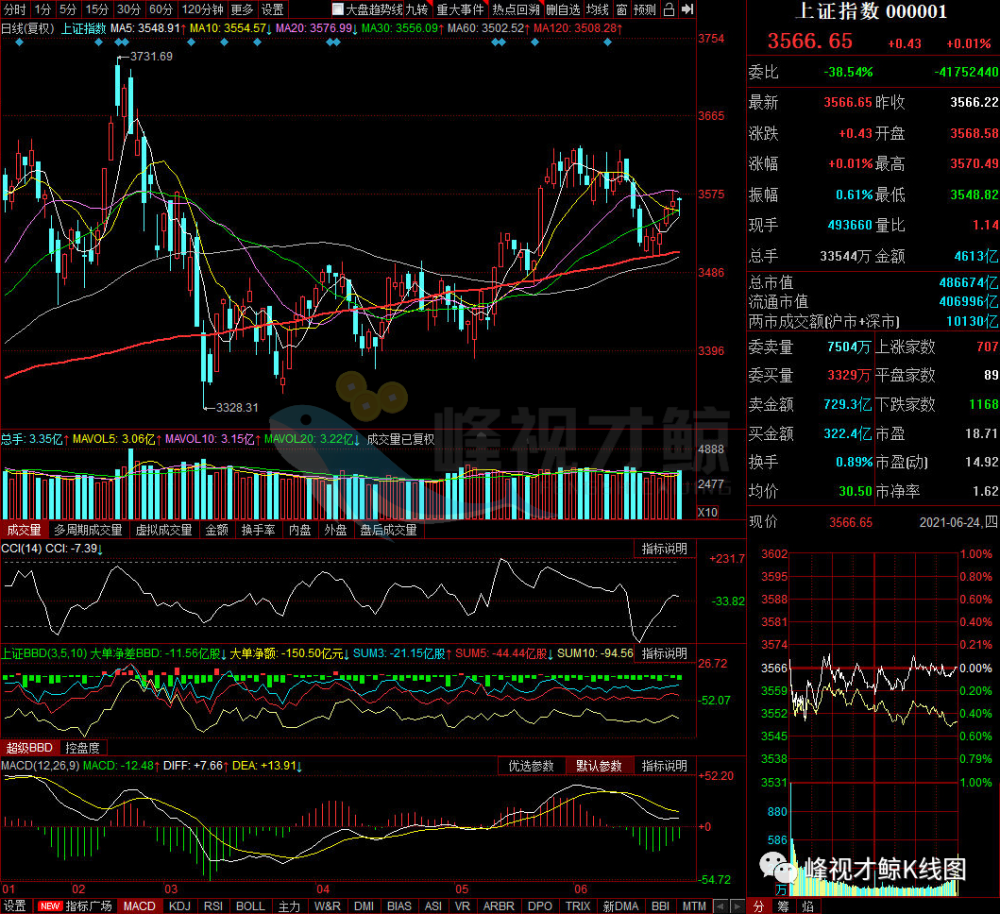Open the 更多 timeframe menu
This screenshot has height=914, width=1000.
tap(242, 10)
